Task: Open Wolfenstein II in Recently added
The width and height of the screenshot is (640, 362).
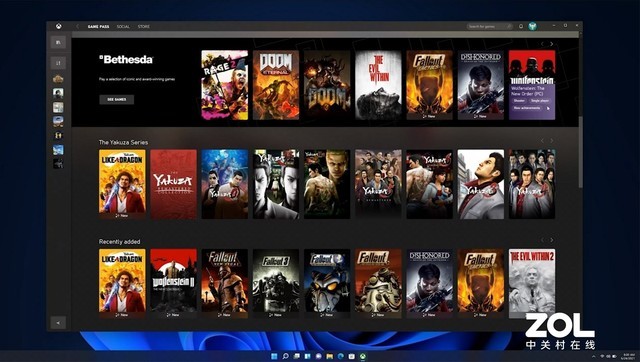Action: [x=173, y=284]
